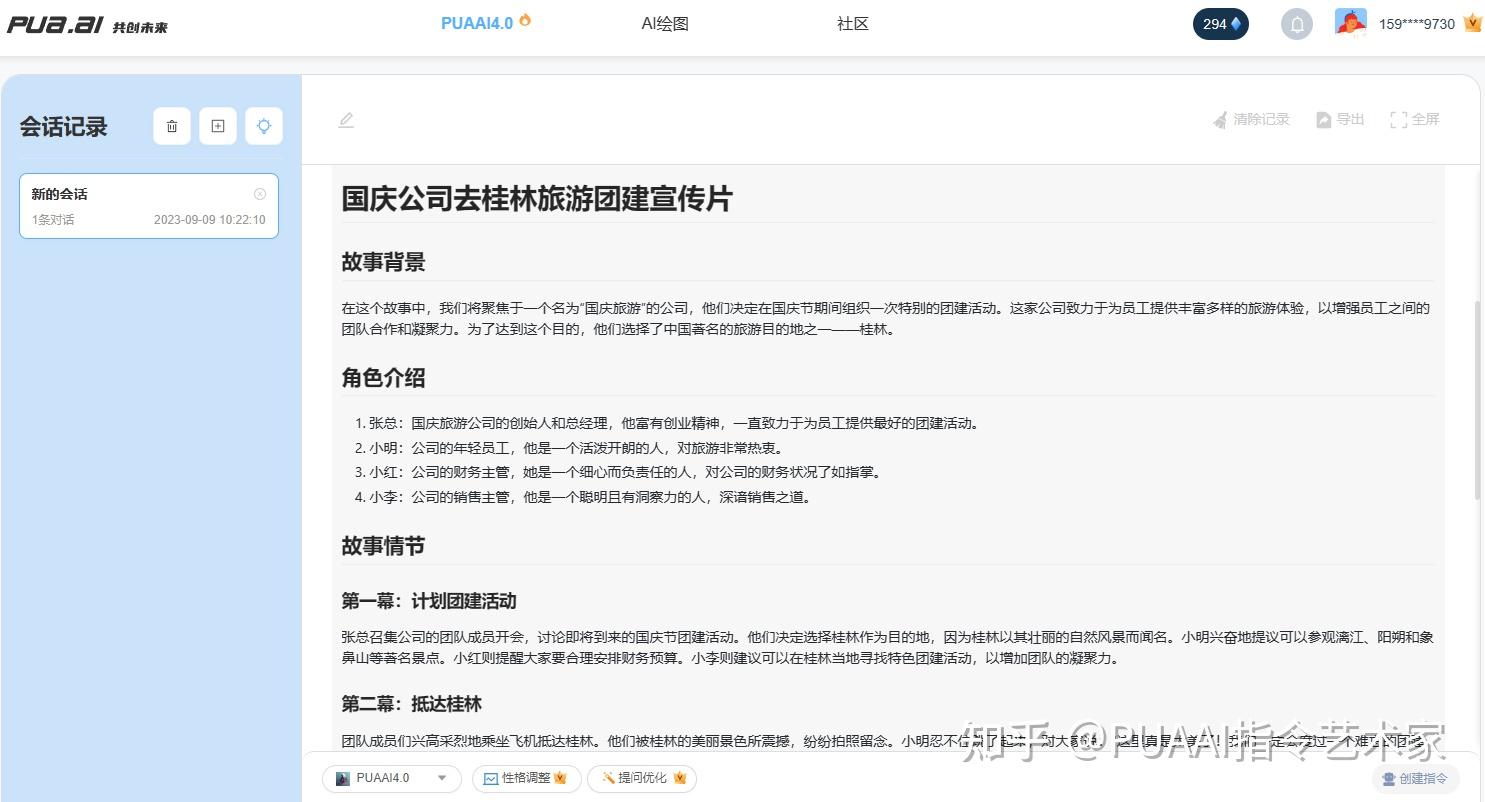Create a new session with plus icon

pyautogui.click(x=217, y=126)
